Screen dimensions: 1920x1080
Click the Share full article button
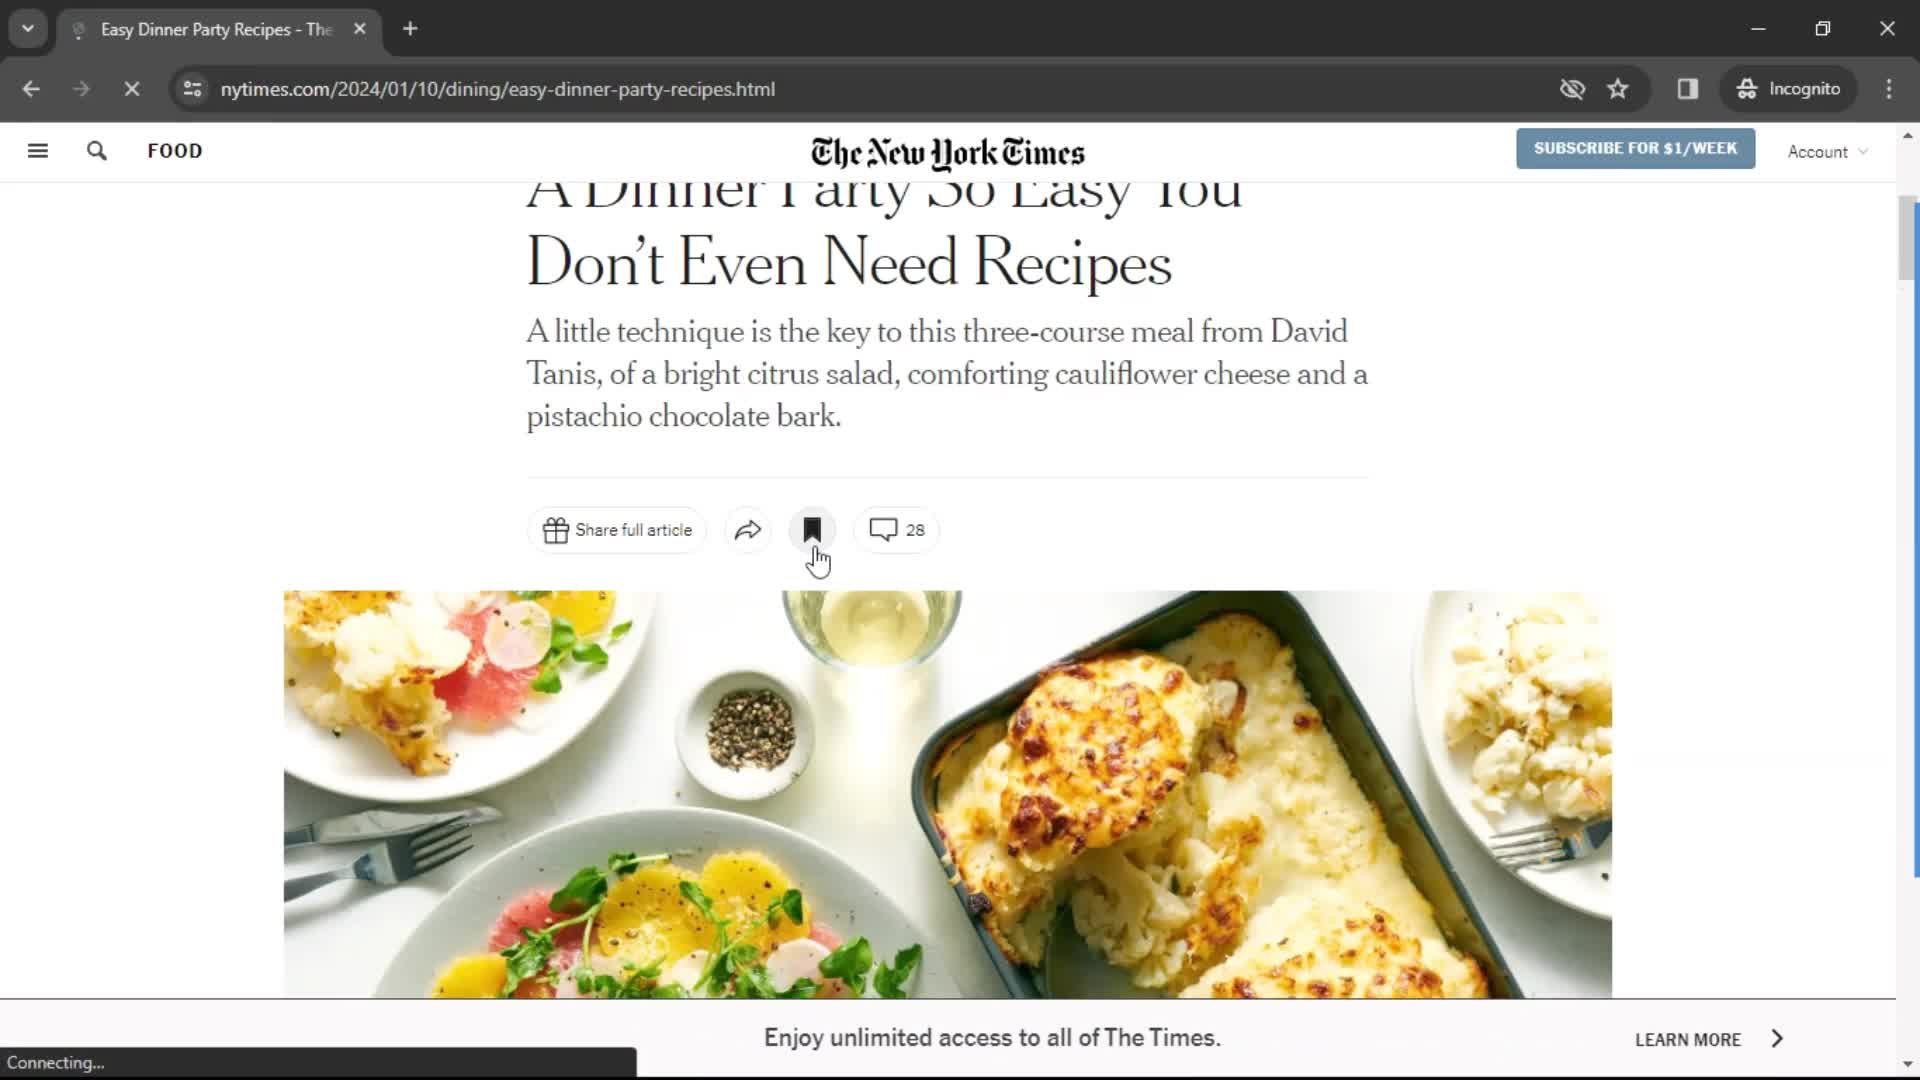tap(617, 530)
